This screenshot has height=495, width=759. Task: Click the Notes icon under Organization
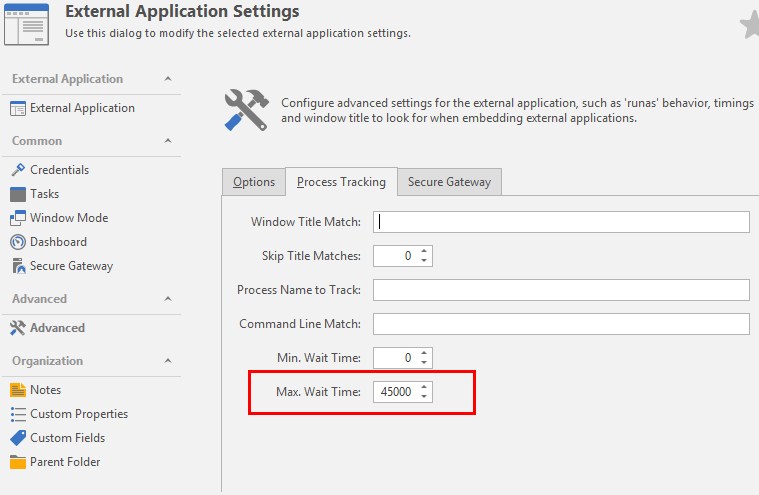18,390
